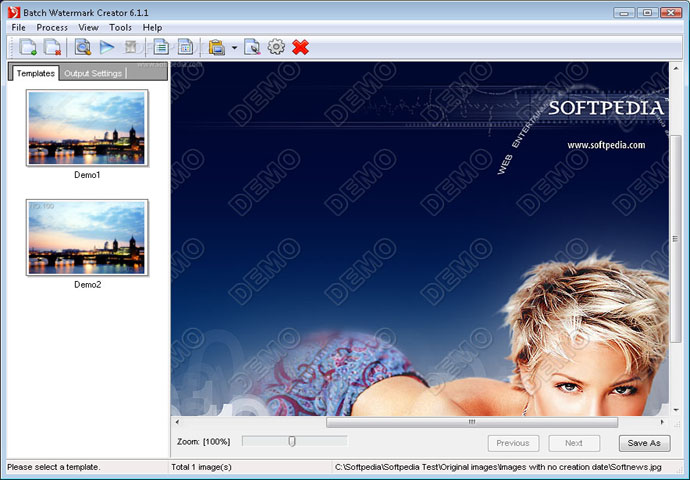690x480 pixels.
Task: Click the add new image toolbar icon
Action: pyautogui.click(x=28, y=47)
